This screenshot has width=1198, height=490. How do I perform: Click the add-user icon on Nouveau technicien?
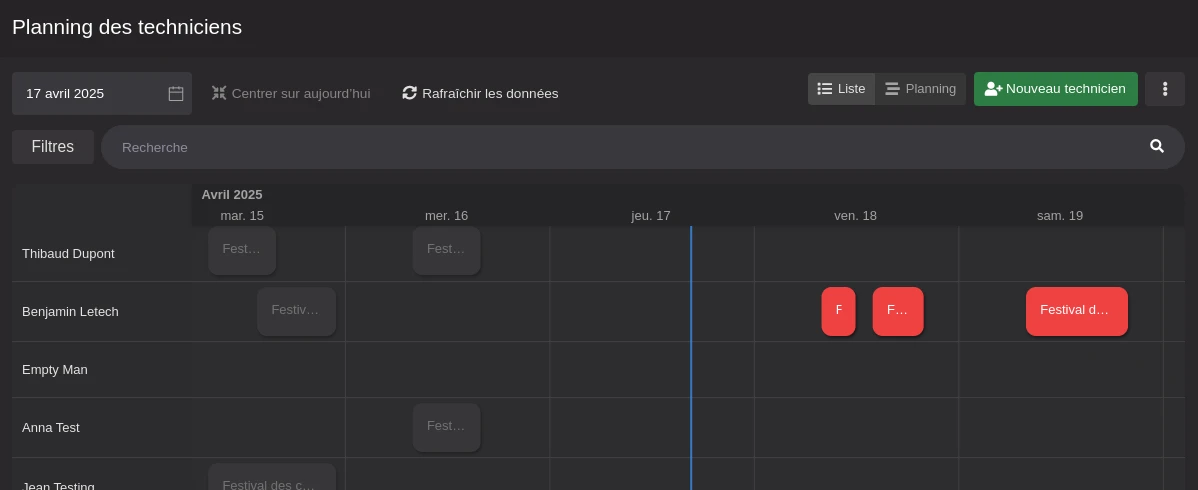pos(993,89)
